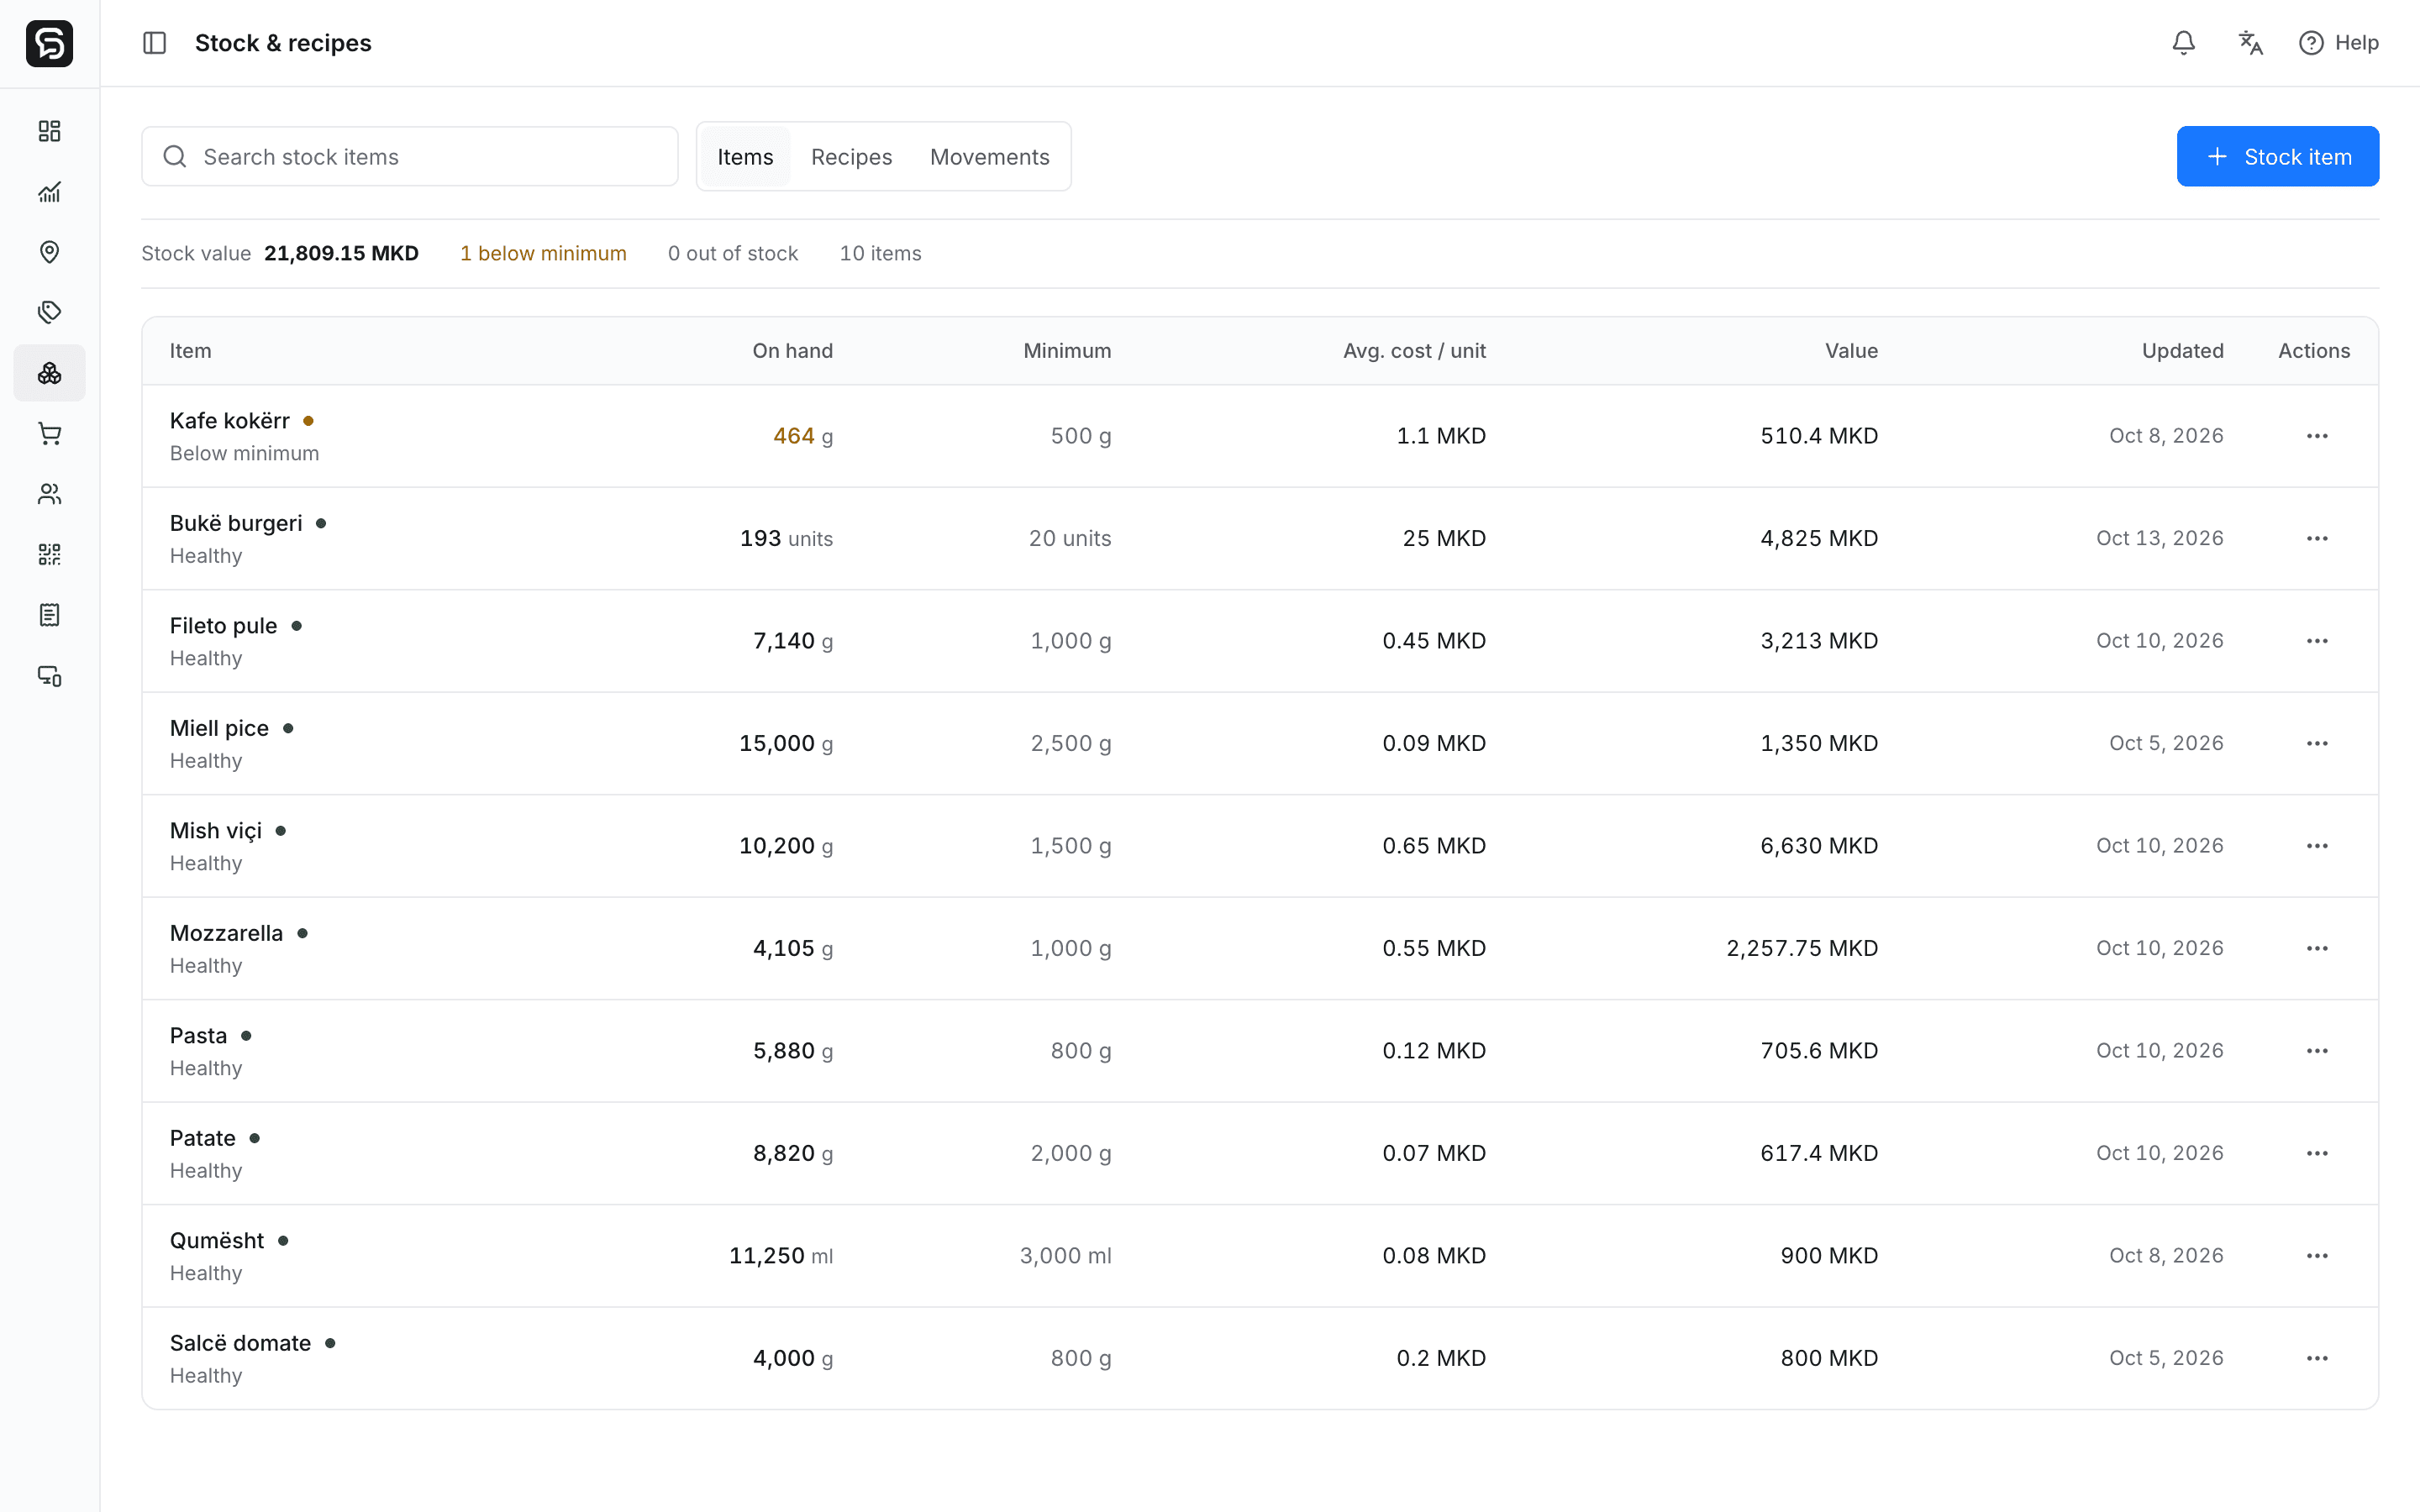
Task: Focus the Search stock items field
Action: click(x=410, y=156)
